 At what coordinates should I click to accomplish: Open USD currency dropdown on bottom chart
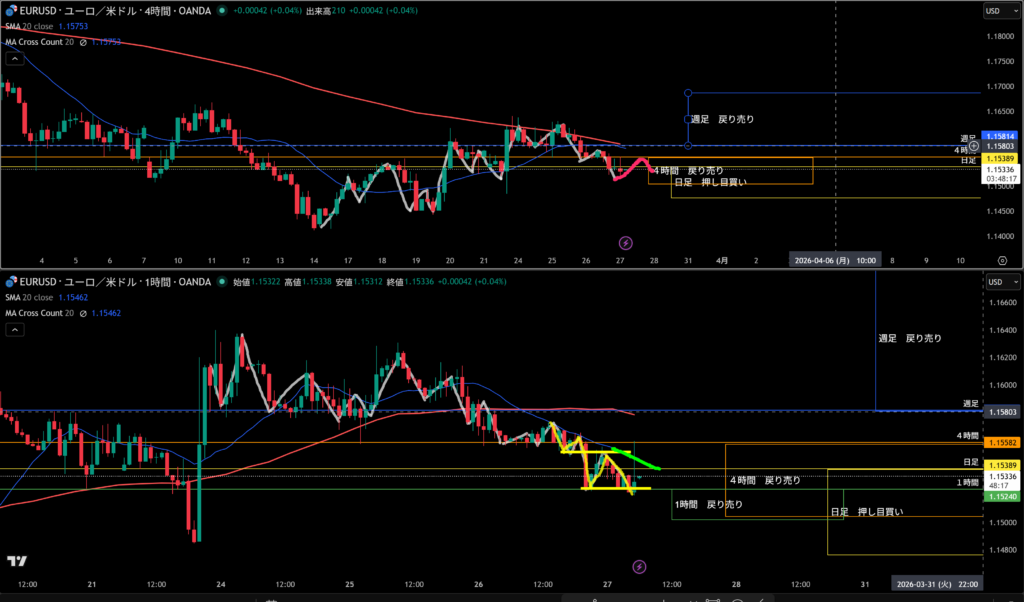[997, 281]
